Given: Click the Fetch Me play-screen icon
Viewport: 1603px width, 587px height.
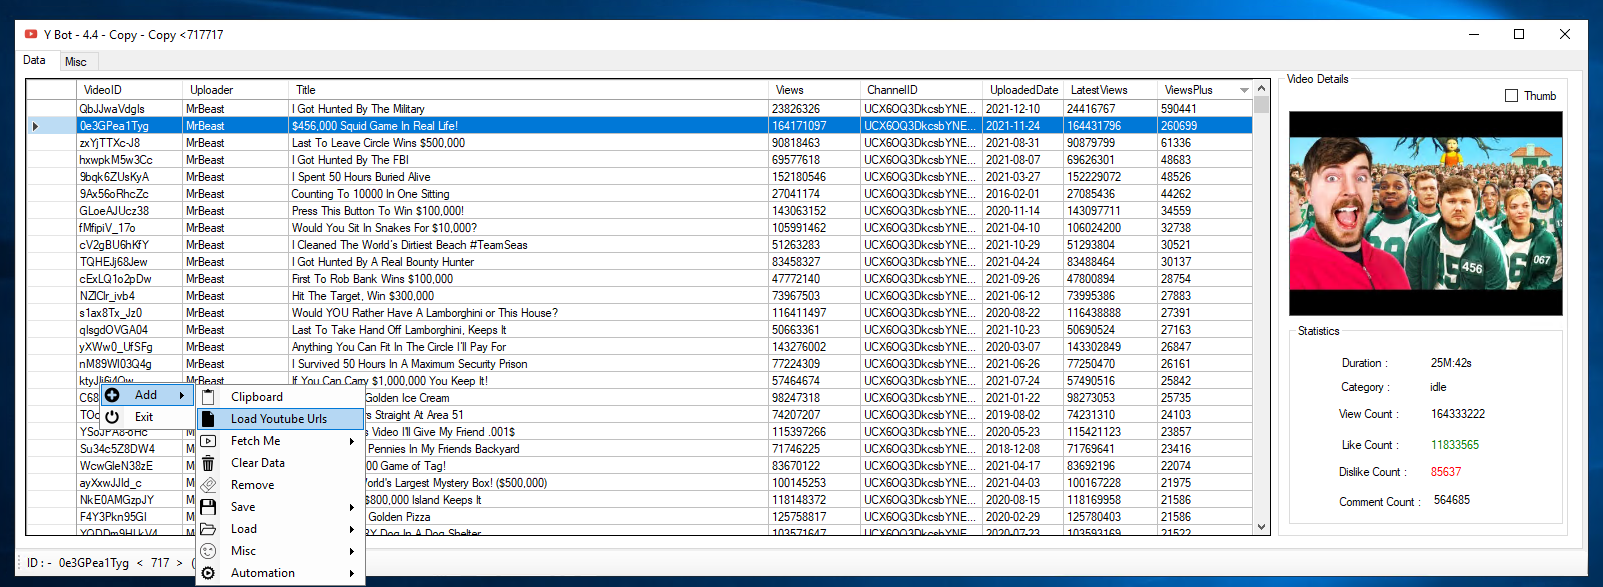Looking at the screenshot, I should pyautogui.click(x=208, y=441).
